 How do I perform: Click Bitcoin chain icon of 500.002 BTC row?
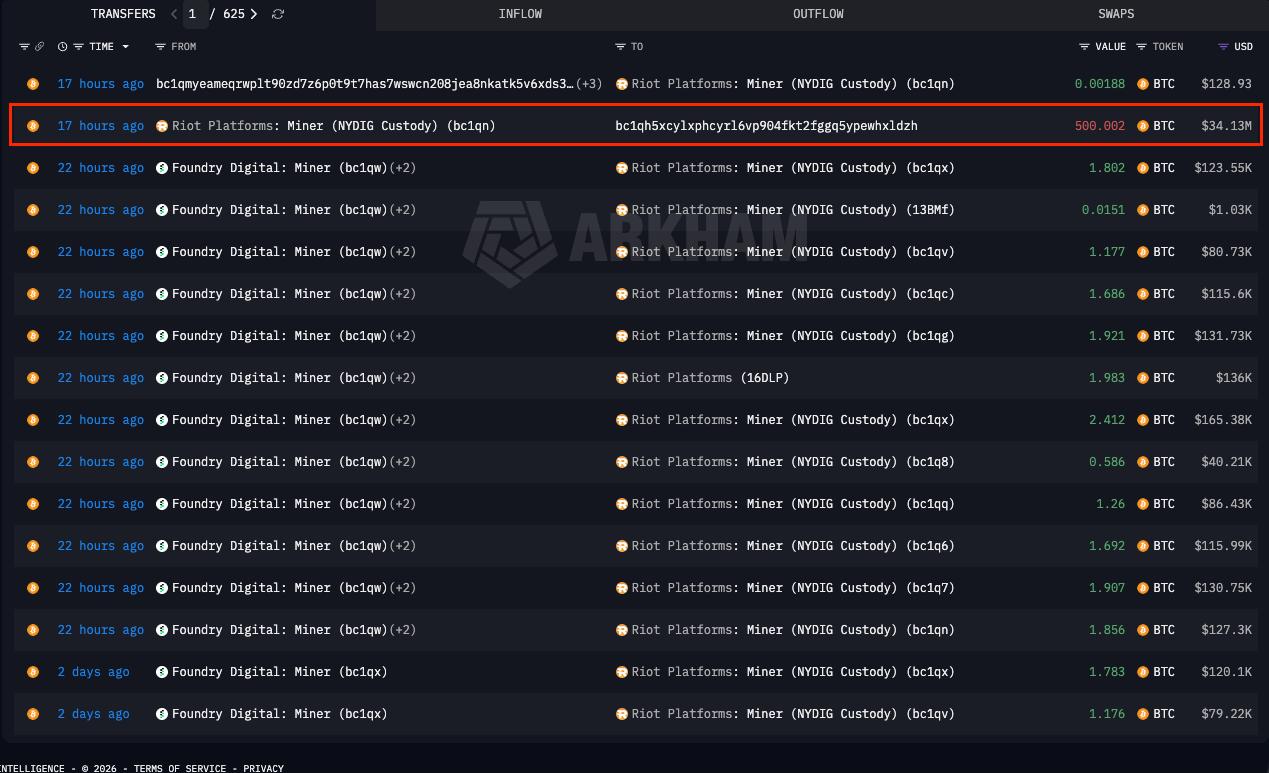point(33,126)
